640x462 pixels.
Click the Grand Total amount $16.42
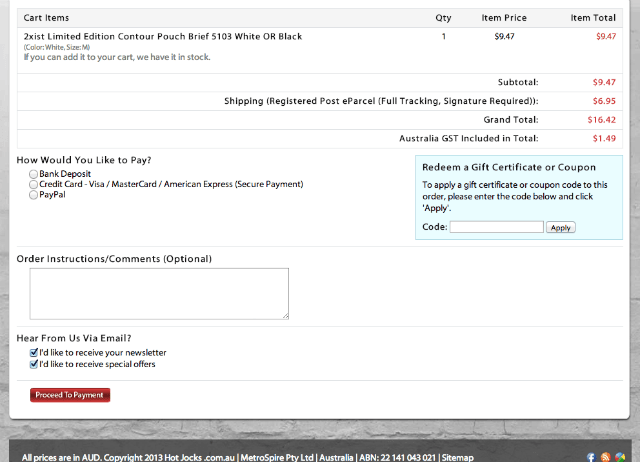point(602,119)
